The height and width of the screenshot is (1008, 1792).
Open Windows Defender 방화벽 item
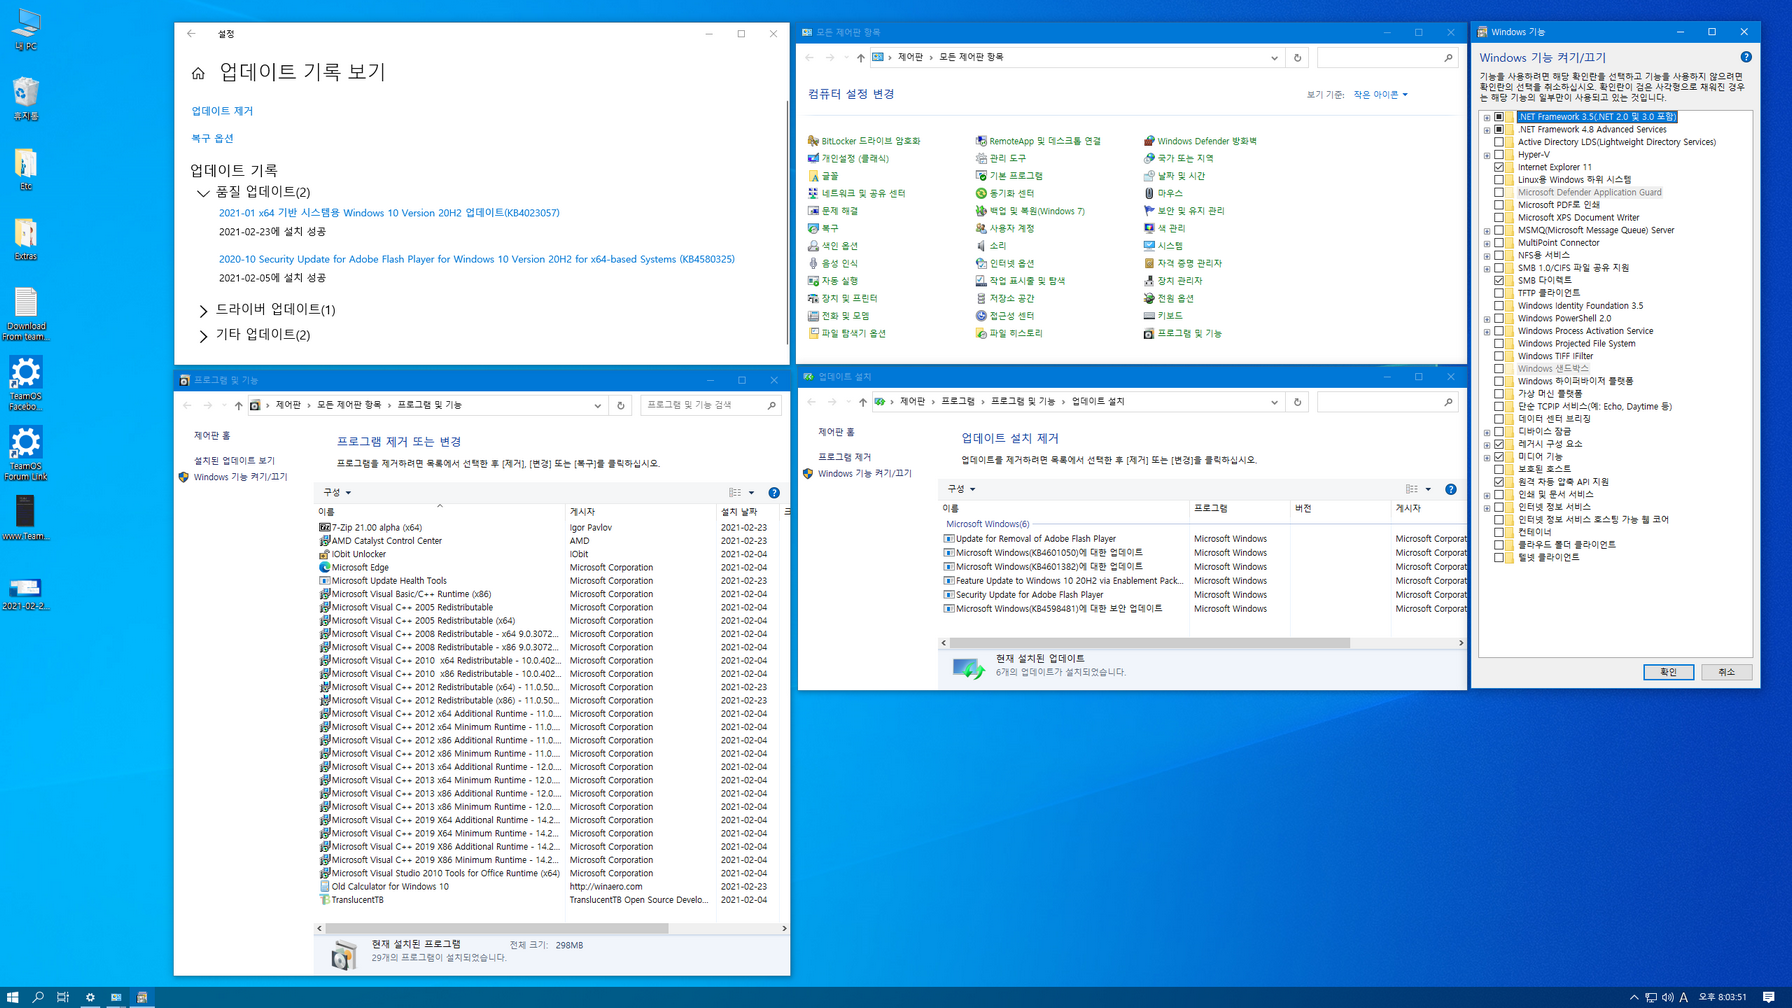pos(1200,141)
